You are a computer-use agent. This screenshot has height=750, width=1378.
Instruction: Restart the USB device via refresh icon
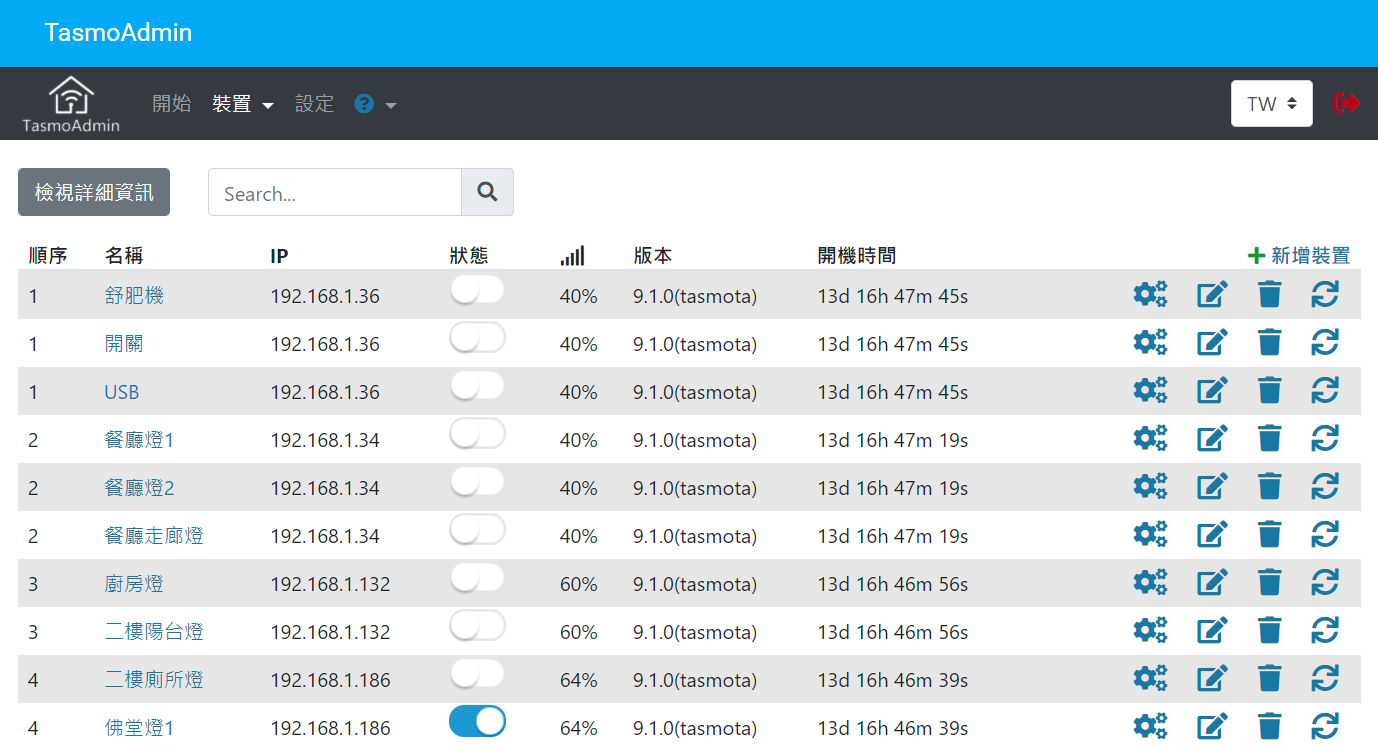(x=1325, y=390)
